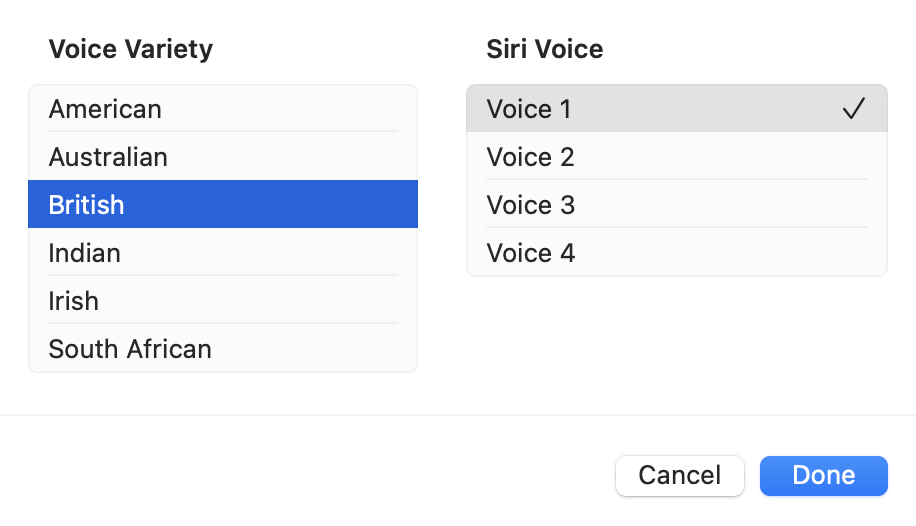Image resolution: width=916 pixels, height=526 pixels.
Task: Click the Siri Voice heading label
Action: tap(545, 49)
